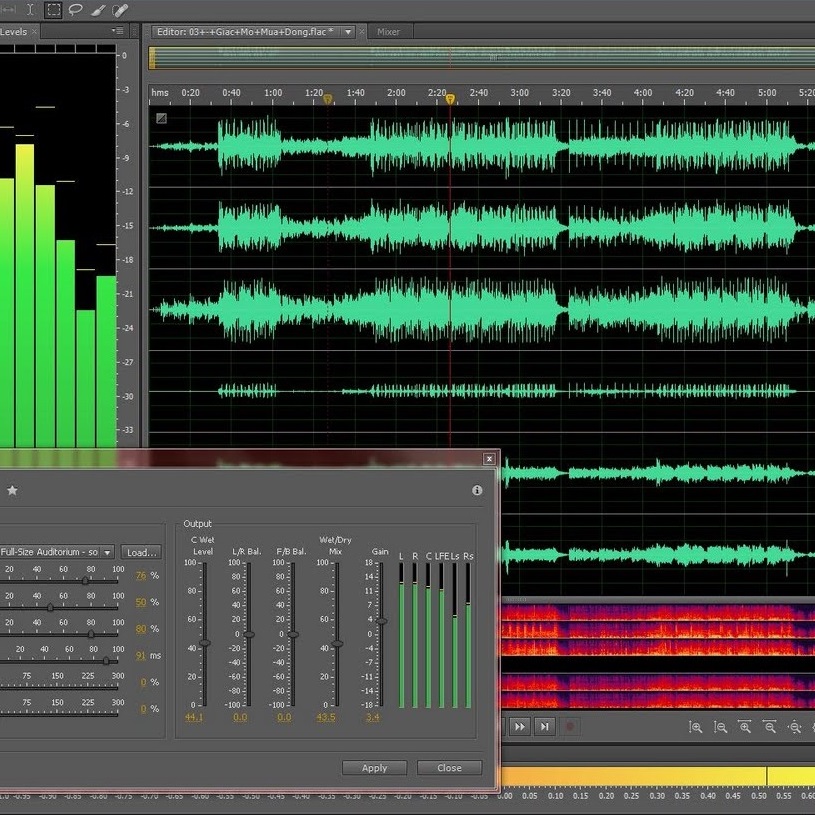Click the 44.1 C Wet Level value
Viewport: 815px width, 815px height.
[x=194, y=718]
